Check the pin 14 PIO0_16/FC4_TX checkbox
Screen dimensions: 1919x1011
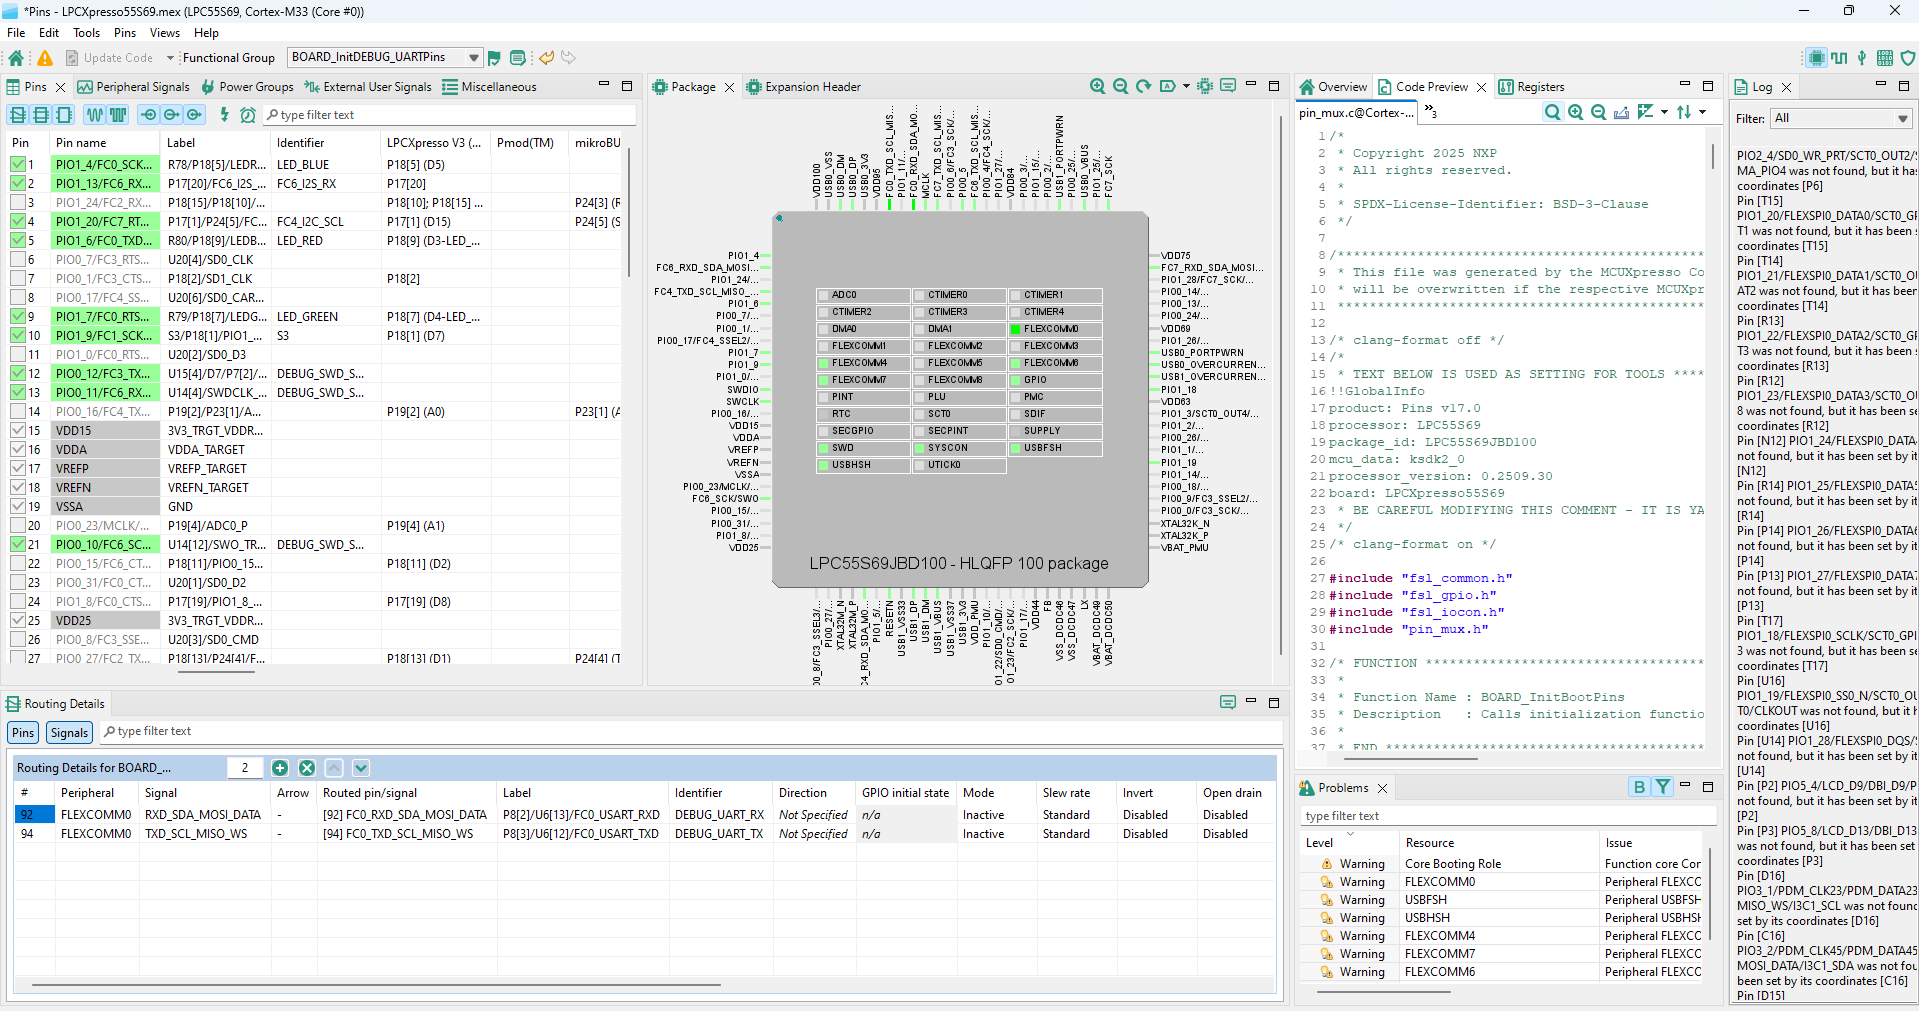[18, 412]
